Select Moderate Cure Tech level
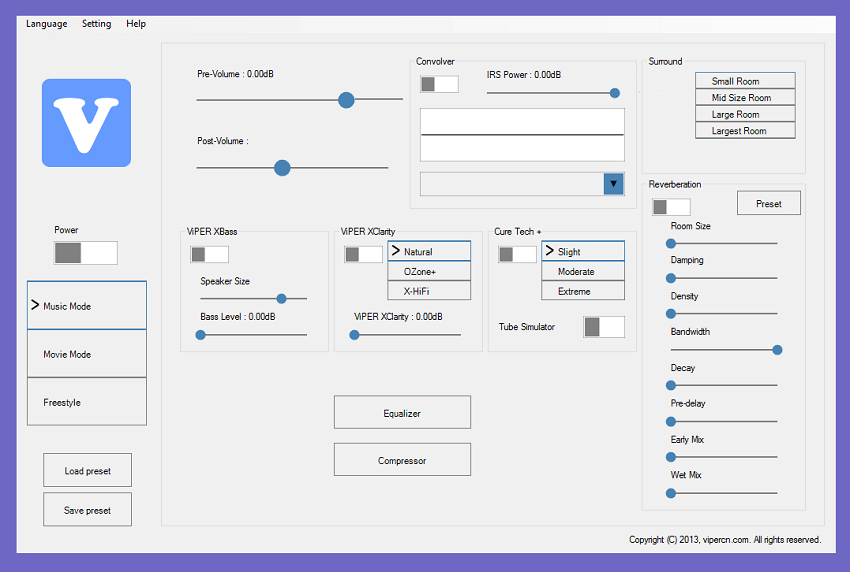 coord(583,271)
